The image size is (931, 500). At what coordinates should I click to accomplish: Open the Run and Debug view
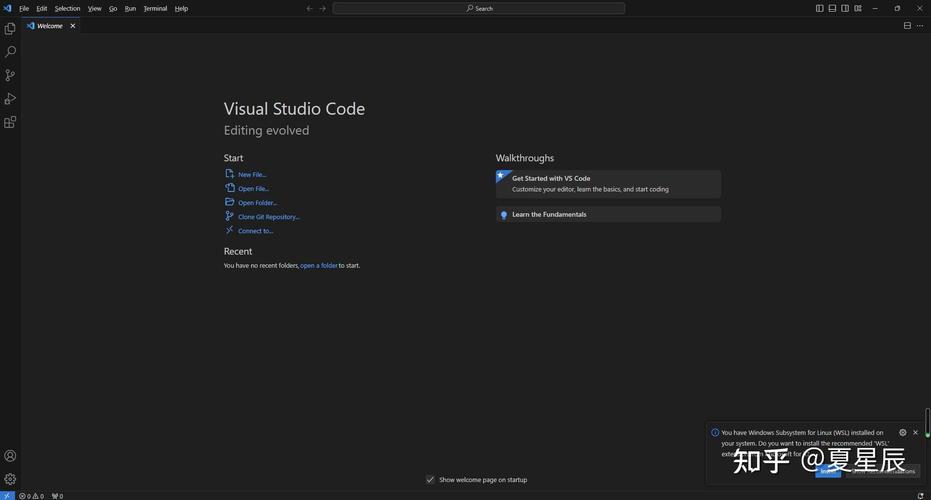[10, 99]
